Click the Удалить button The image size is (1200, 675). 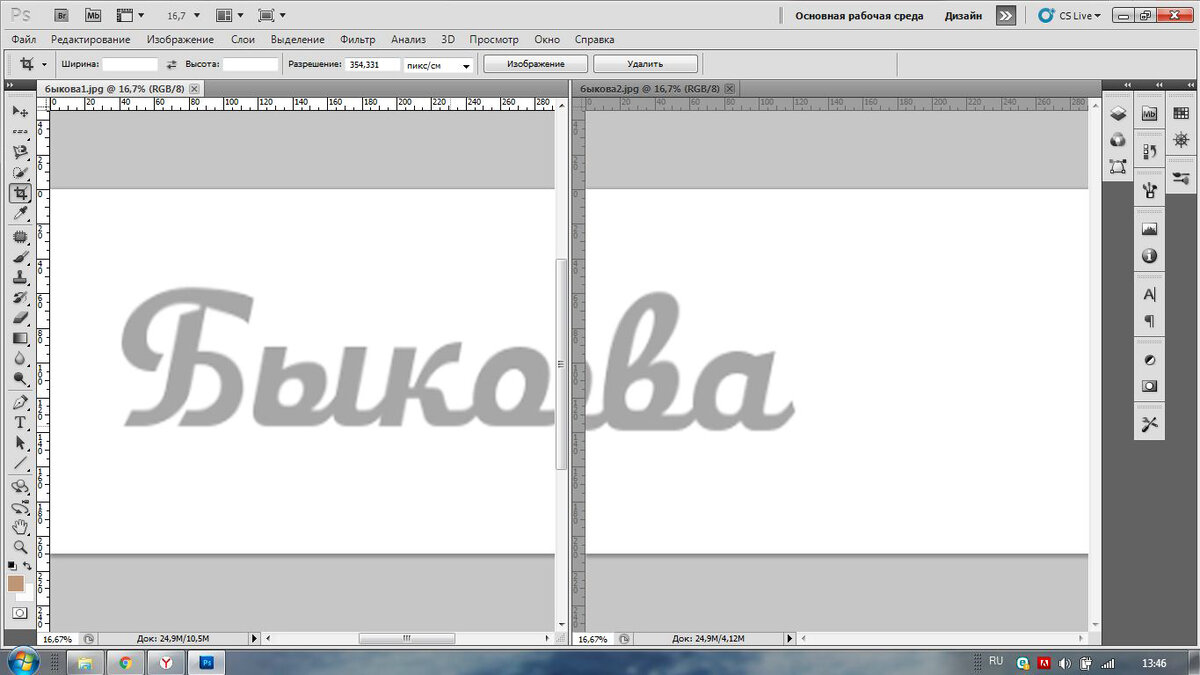[645, 62]
